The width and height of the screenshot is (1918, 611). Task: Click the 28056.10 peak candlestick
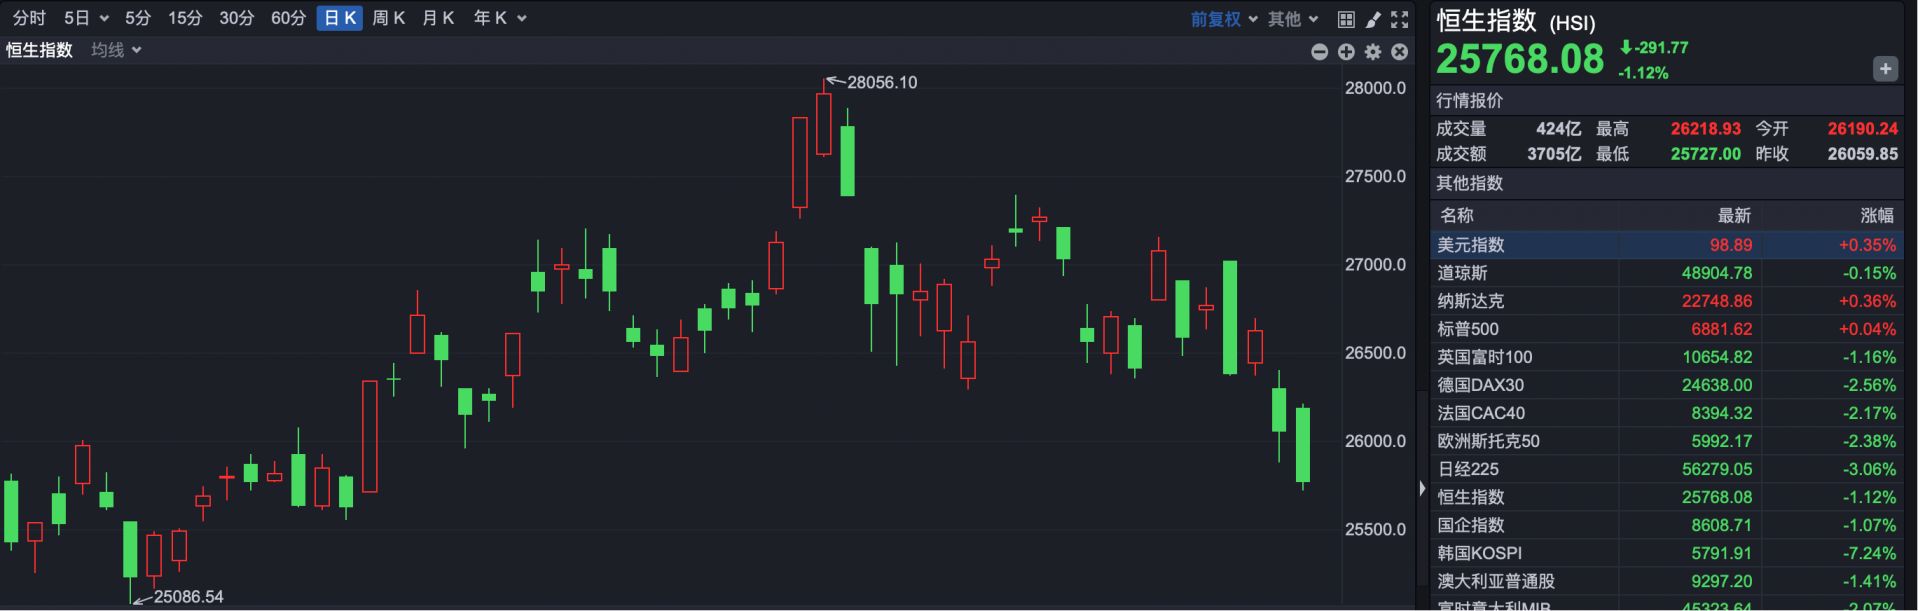click(824, 125)
